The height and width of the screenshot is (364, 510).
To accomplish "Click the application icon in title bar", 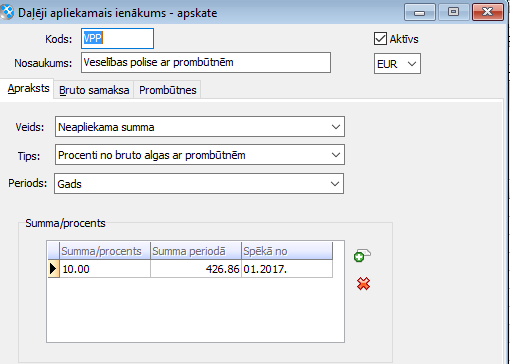I will click(7, 13).
